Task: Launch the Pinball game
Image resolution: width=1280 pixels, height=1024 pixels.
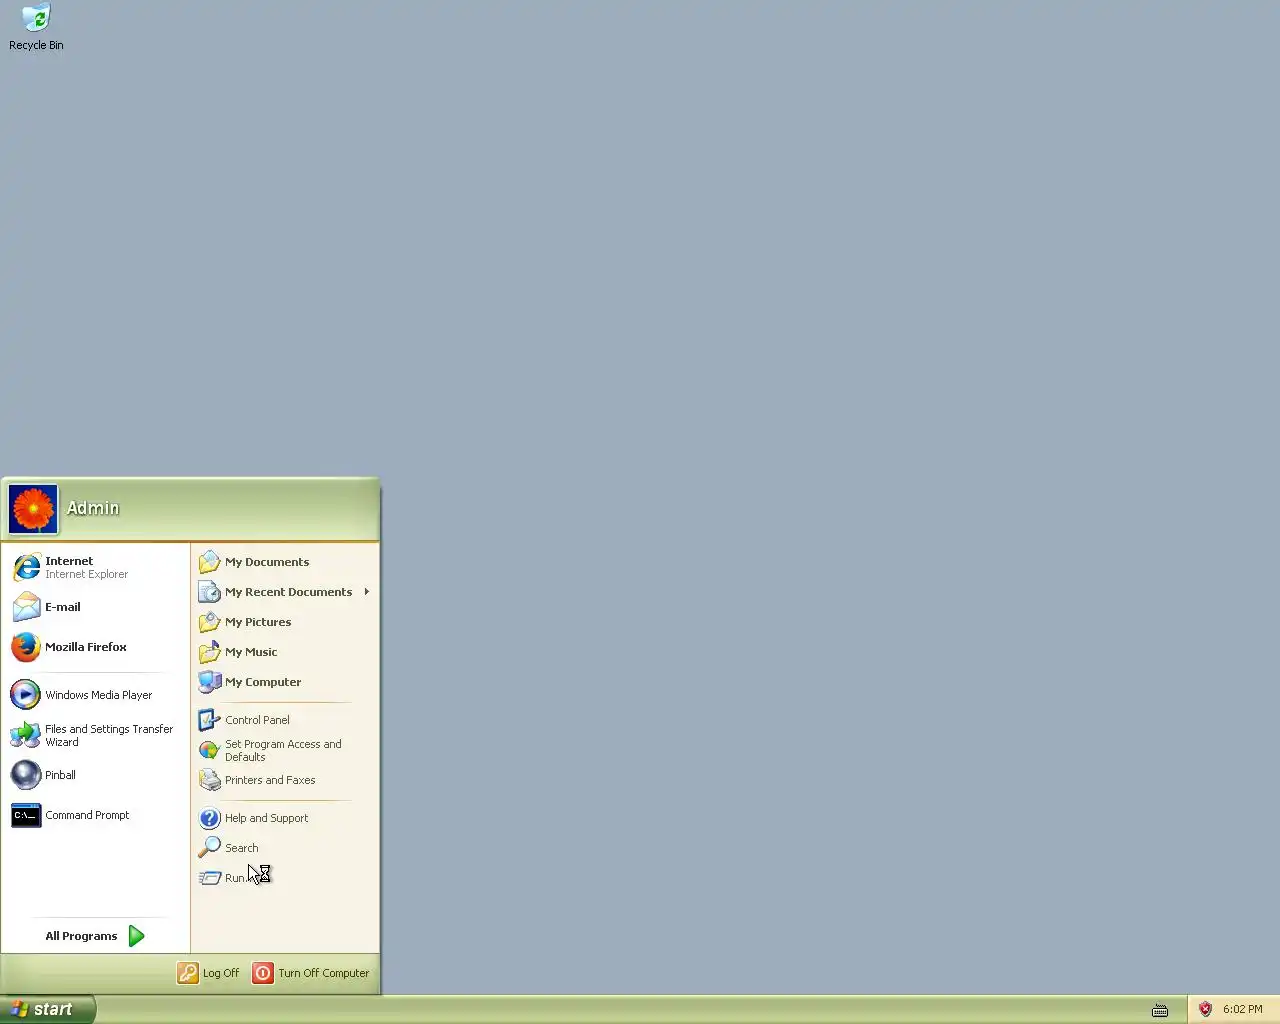Action: 95,775
